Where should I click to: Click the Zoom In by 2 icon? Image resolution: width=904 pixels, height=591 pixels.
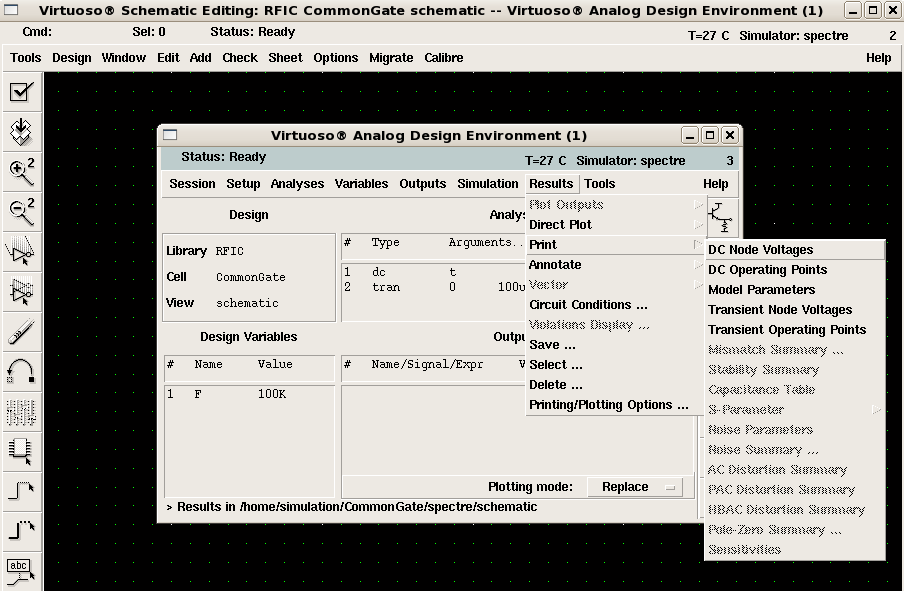(21, 172)
